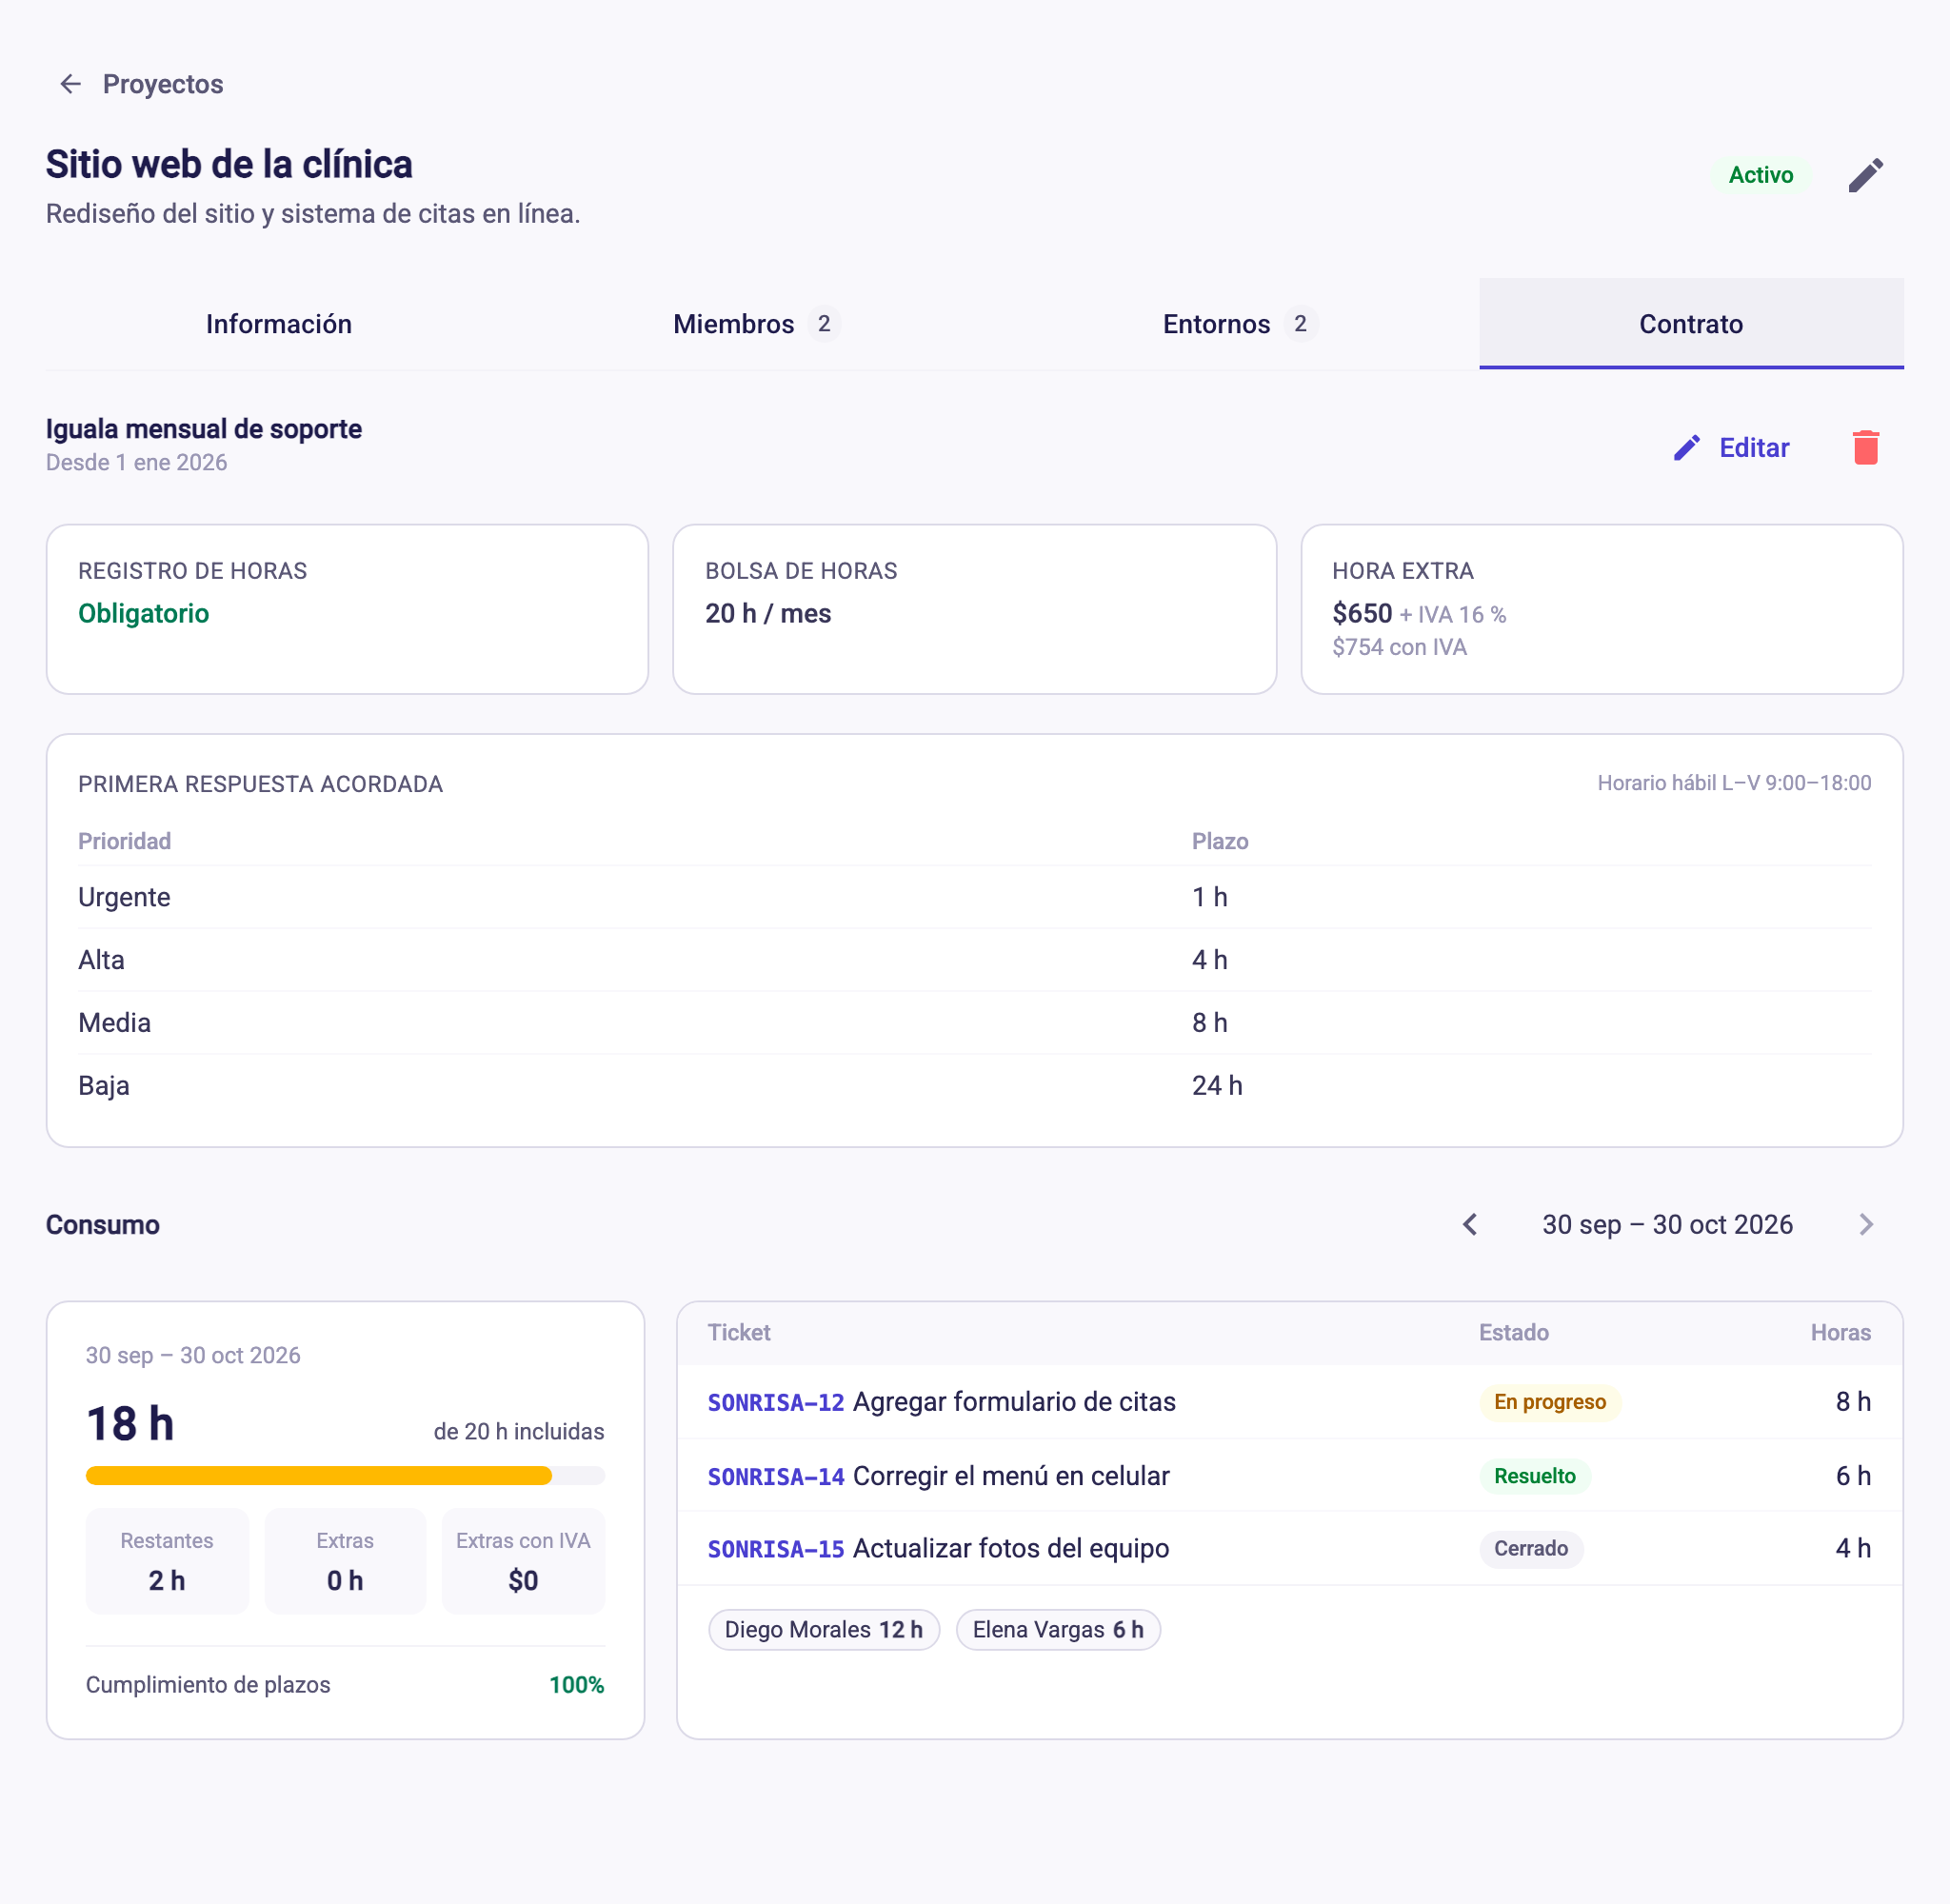Click the back arrow next to Proyectos
The image size is (1950, 1904).
(x=70, y=84)
